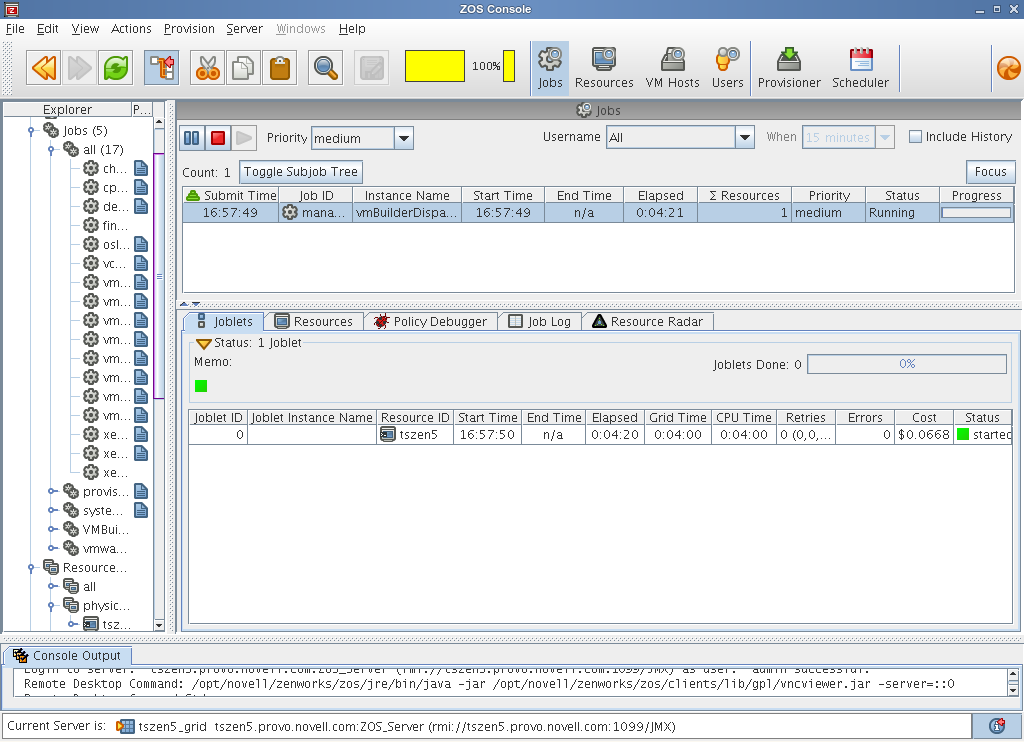The image size is (1024, 742).
Task: Click the Toggle Subjob Tree button
Action: [x=300, y=172]
